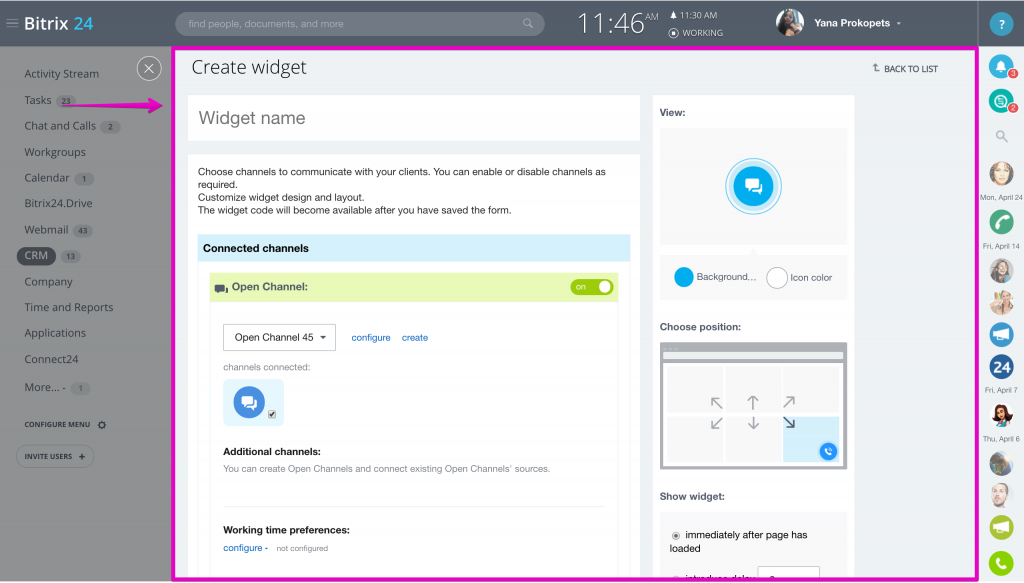Open the top contact avatar above Mon, April 24
Viewport: 1024px width, 583px height.
point(1001,174)
